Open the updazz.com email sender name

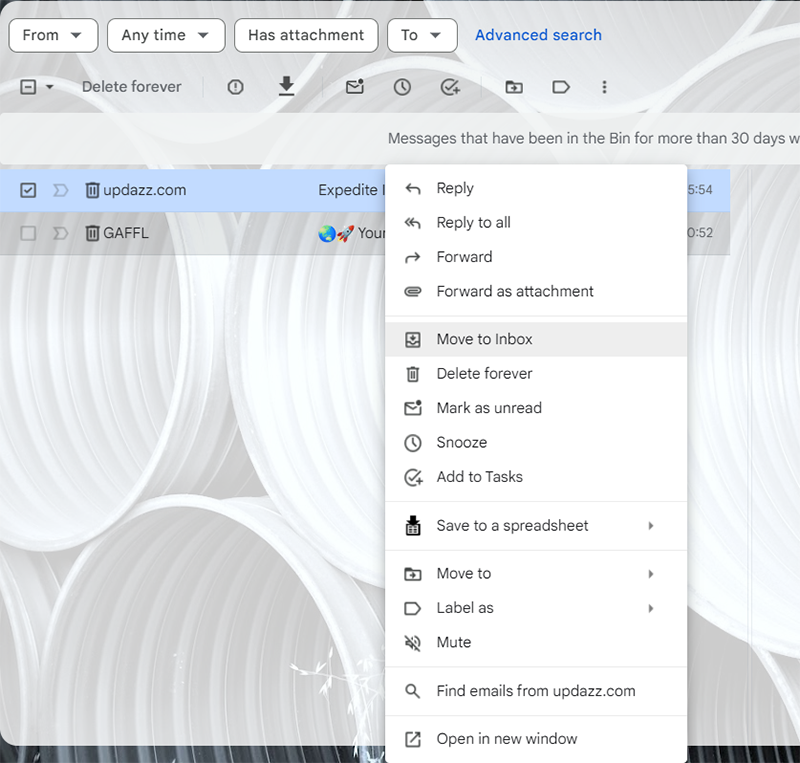[x=144, y=190]
